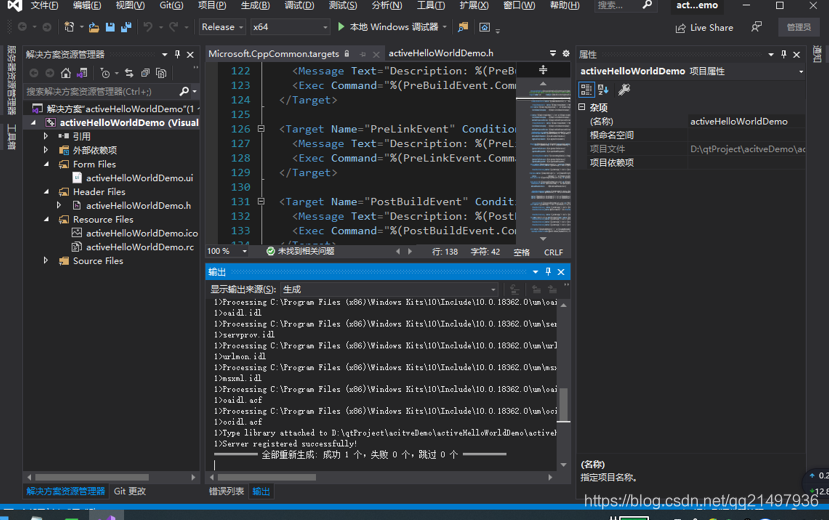This screenshot has width=829, height=520.
Task: Collapse the Form Files folder
Action: pos(46,164)
